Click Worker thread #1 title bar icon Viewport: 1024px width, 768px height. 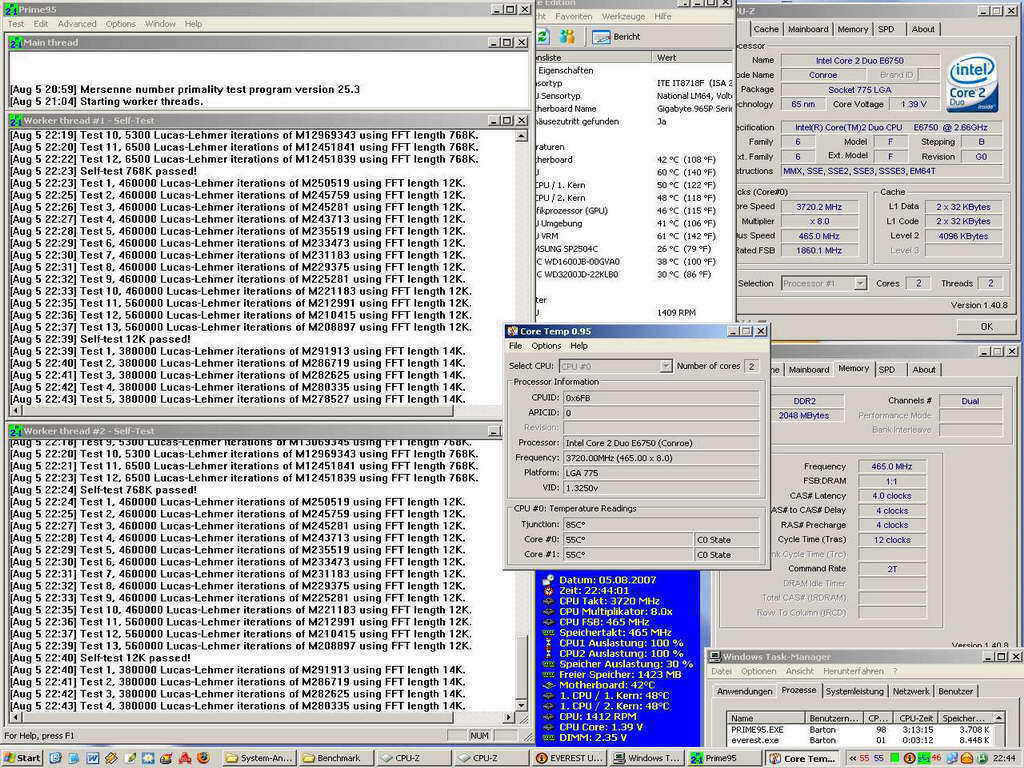[16, 120]
